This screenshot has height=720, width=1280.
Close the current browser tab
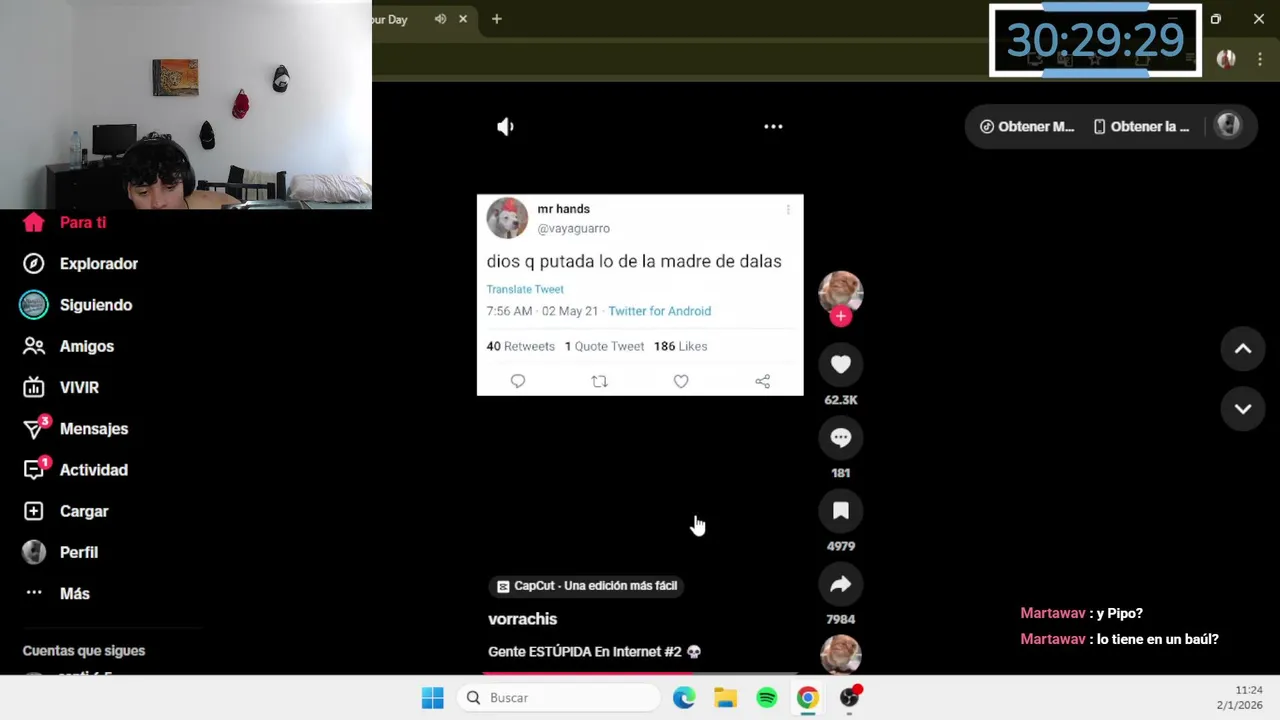(x=463, y=19)
